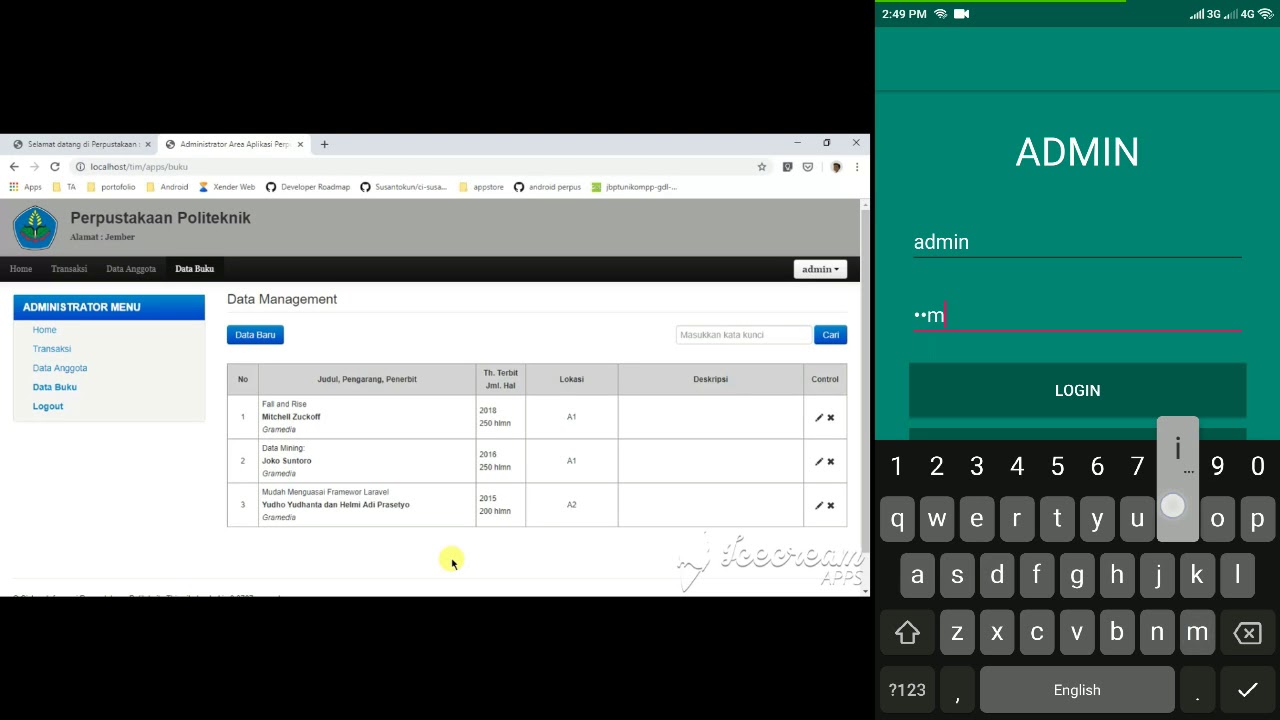Click the Cari search button

831,335
